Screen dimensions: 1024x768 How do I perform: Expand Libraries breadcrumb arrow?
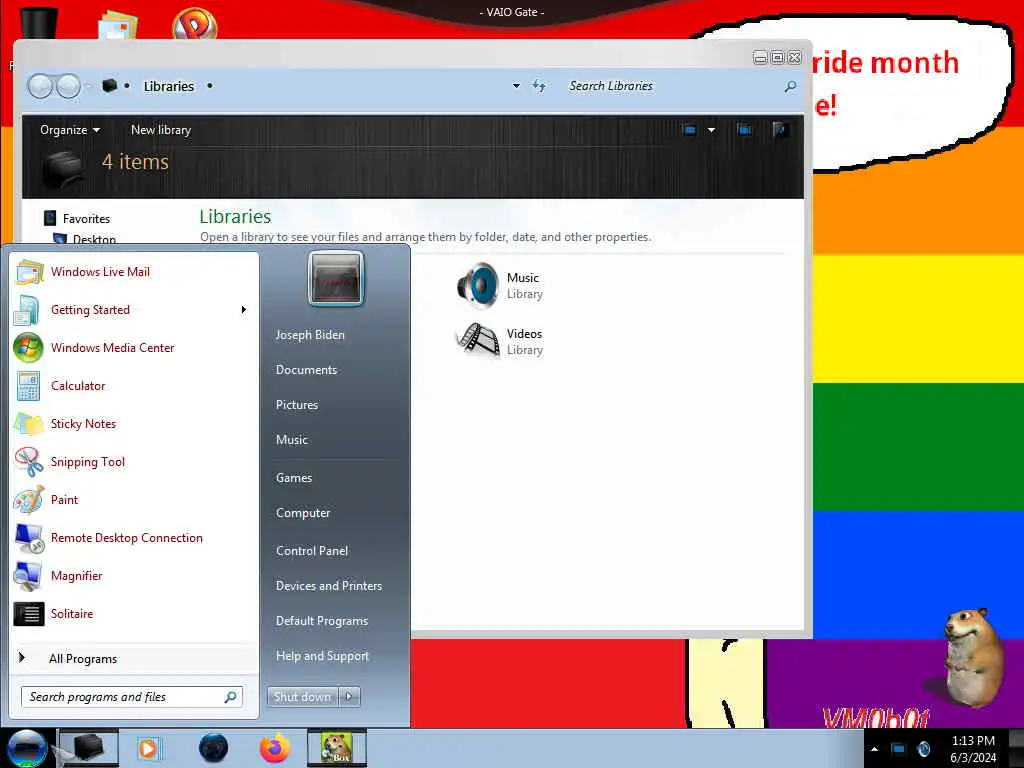click(210, 86)
